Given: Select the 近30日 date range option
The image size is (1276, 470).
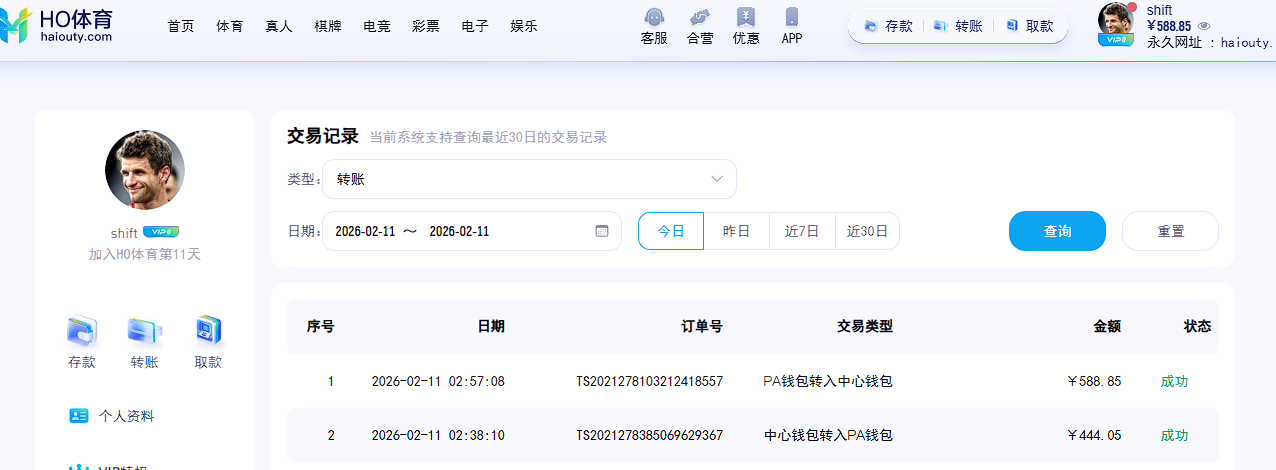Looking at the screenshot, I should 867,231.
